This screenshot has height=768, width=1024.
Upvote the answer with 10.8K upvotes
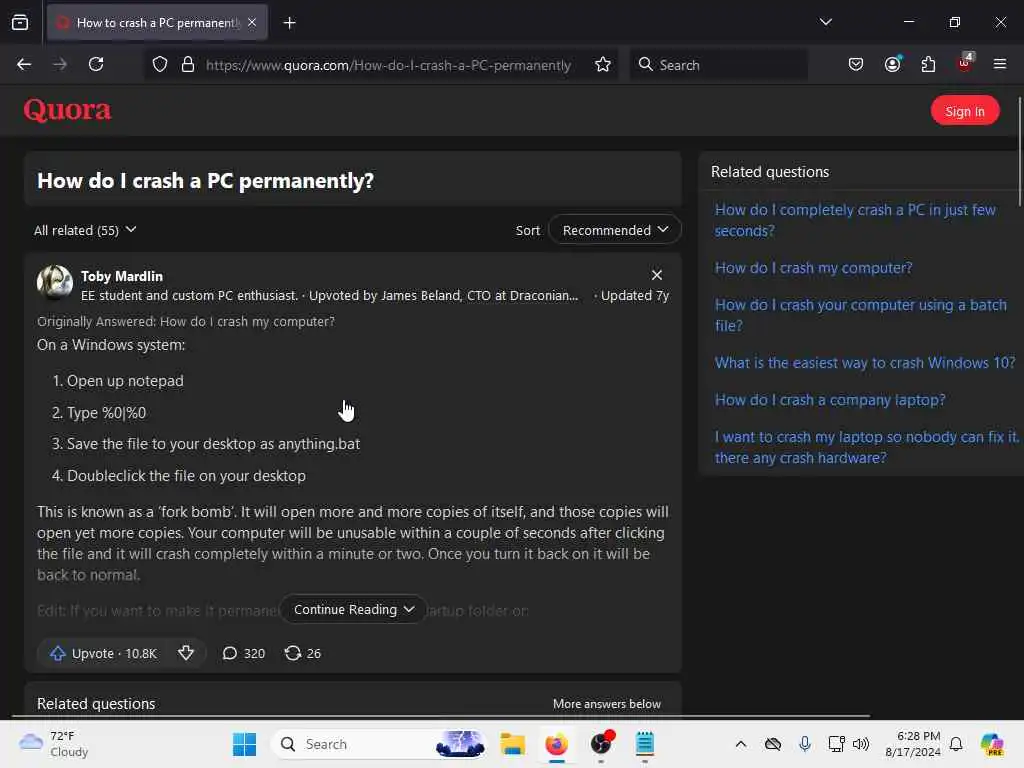104,654
